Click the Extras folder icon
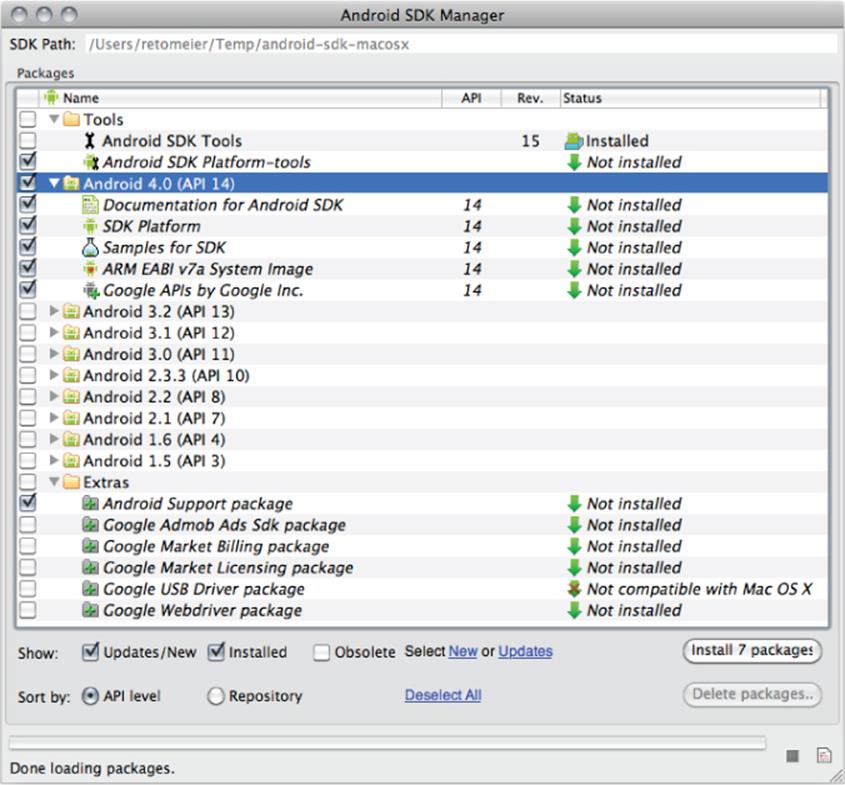Screen dimensions: 845x785 pos(71,482)
